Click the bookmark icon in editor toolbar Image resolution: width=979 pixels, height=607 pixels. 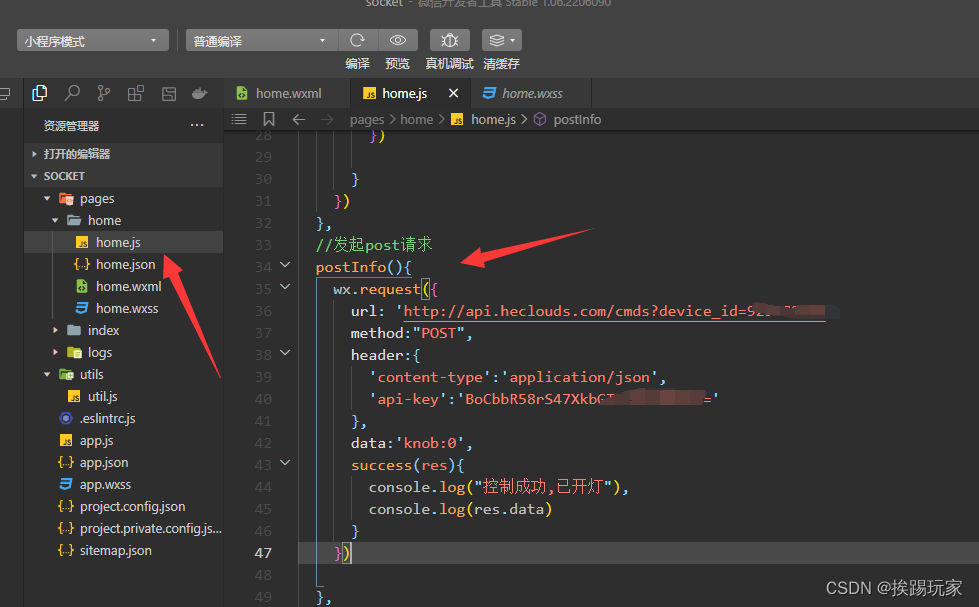(x=268, y=119)
